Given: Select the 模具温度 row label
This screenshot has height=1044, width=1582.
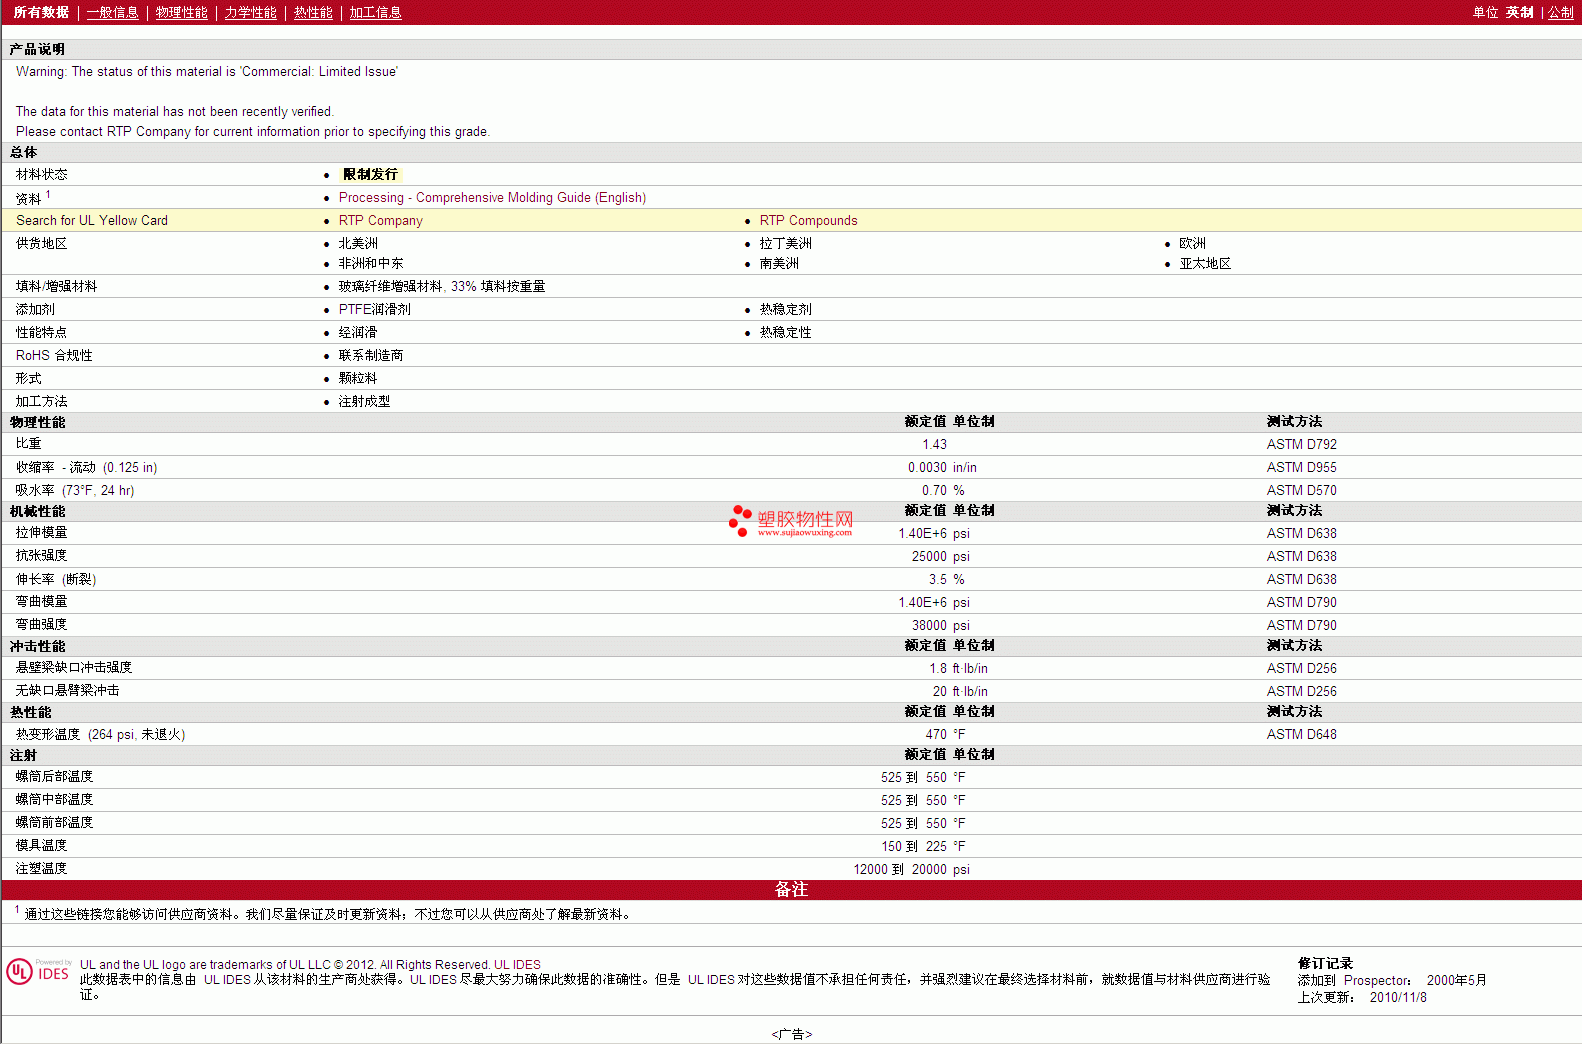Looking at the screenshot, I should point(42,845).
